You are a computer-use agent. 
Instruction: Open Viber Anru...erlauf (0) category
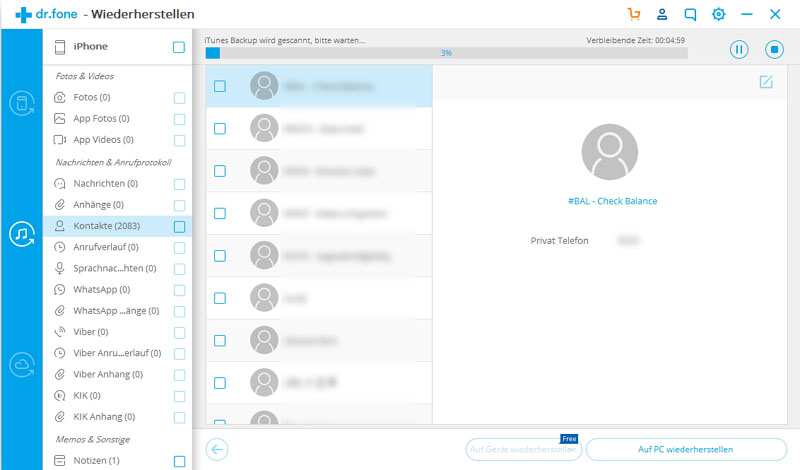(x=117, y=353)
